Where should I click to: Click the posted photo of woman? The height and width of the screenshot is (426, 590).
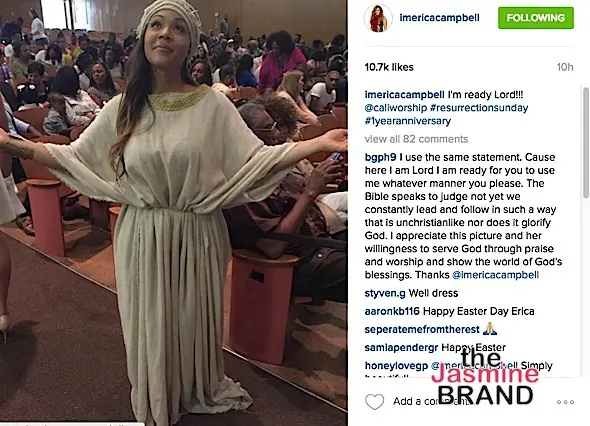coord(173,213)
